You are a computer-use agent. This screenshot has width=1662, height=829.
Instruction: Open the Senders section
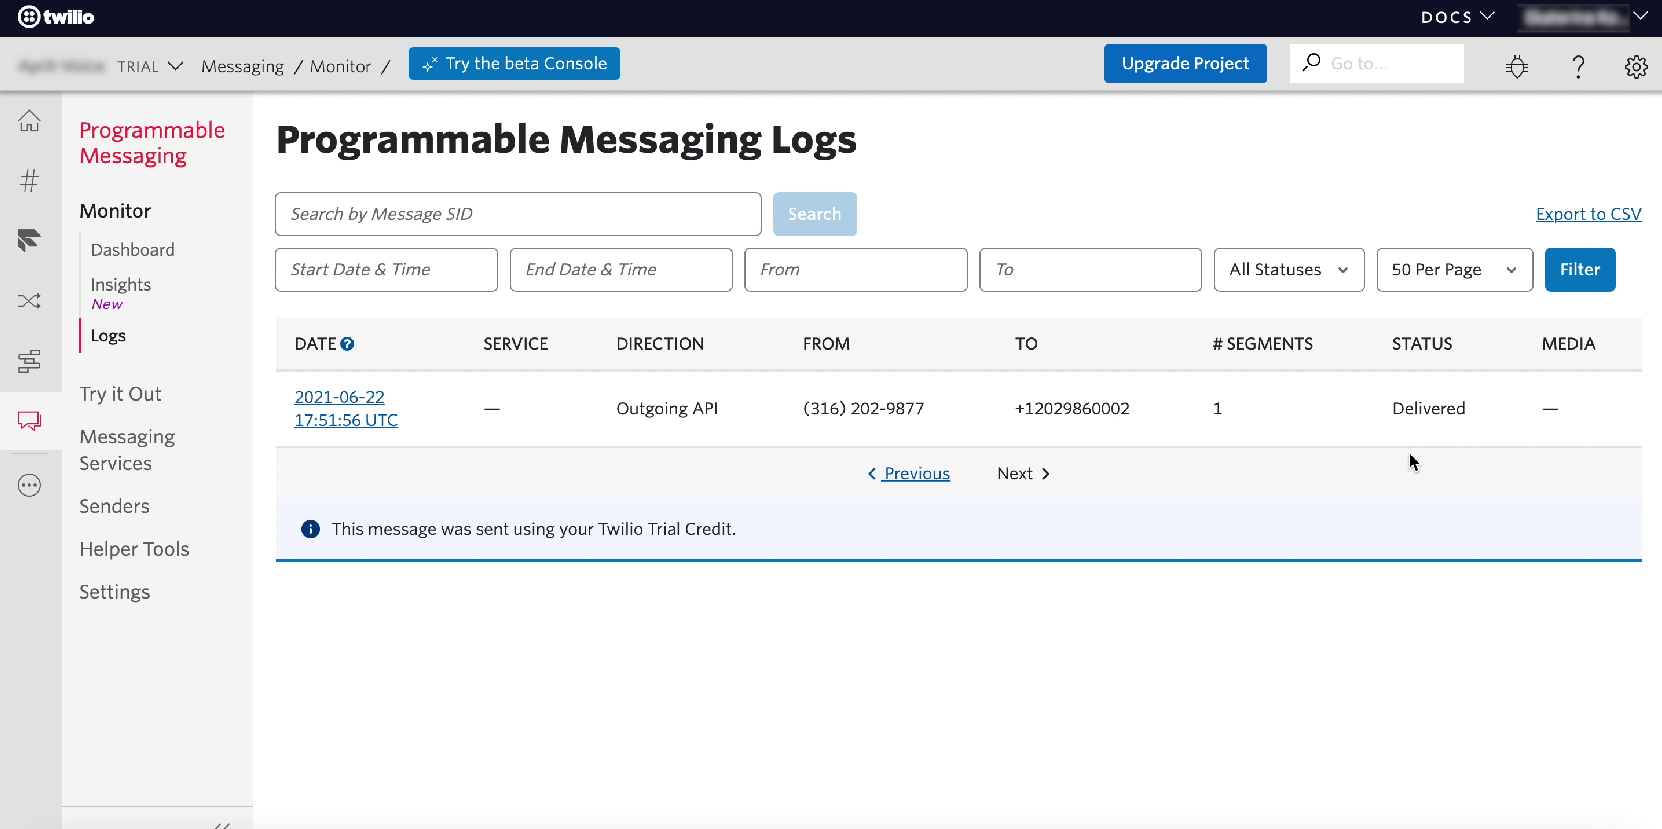click(x=114, y=506)
